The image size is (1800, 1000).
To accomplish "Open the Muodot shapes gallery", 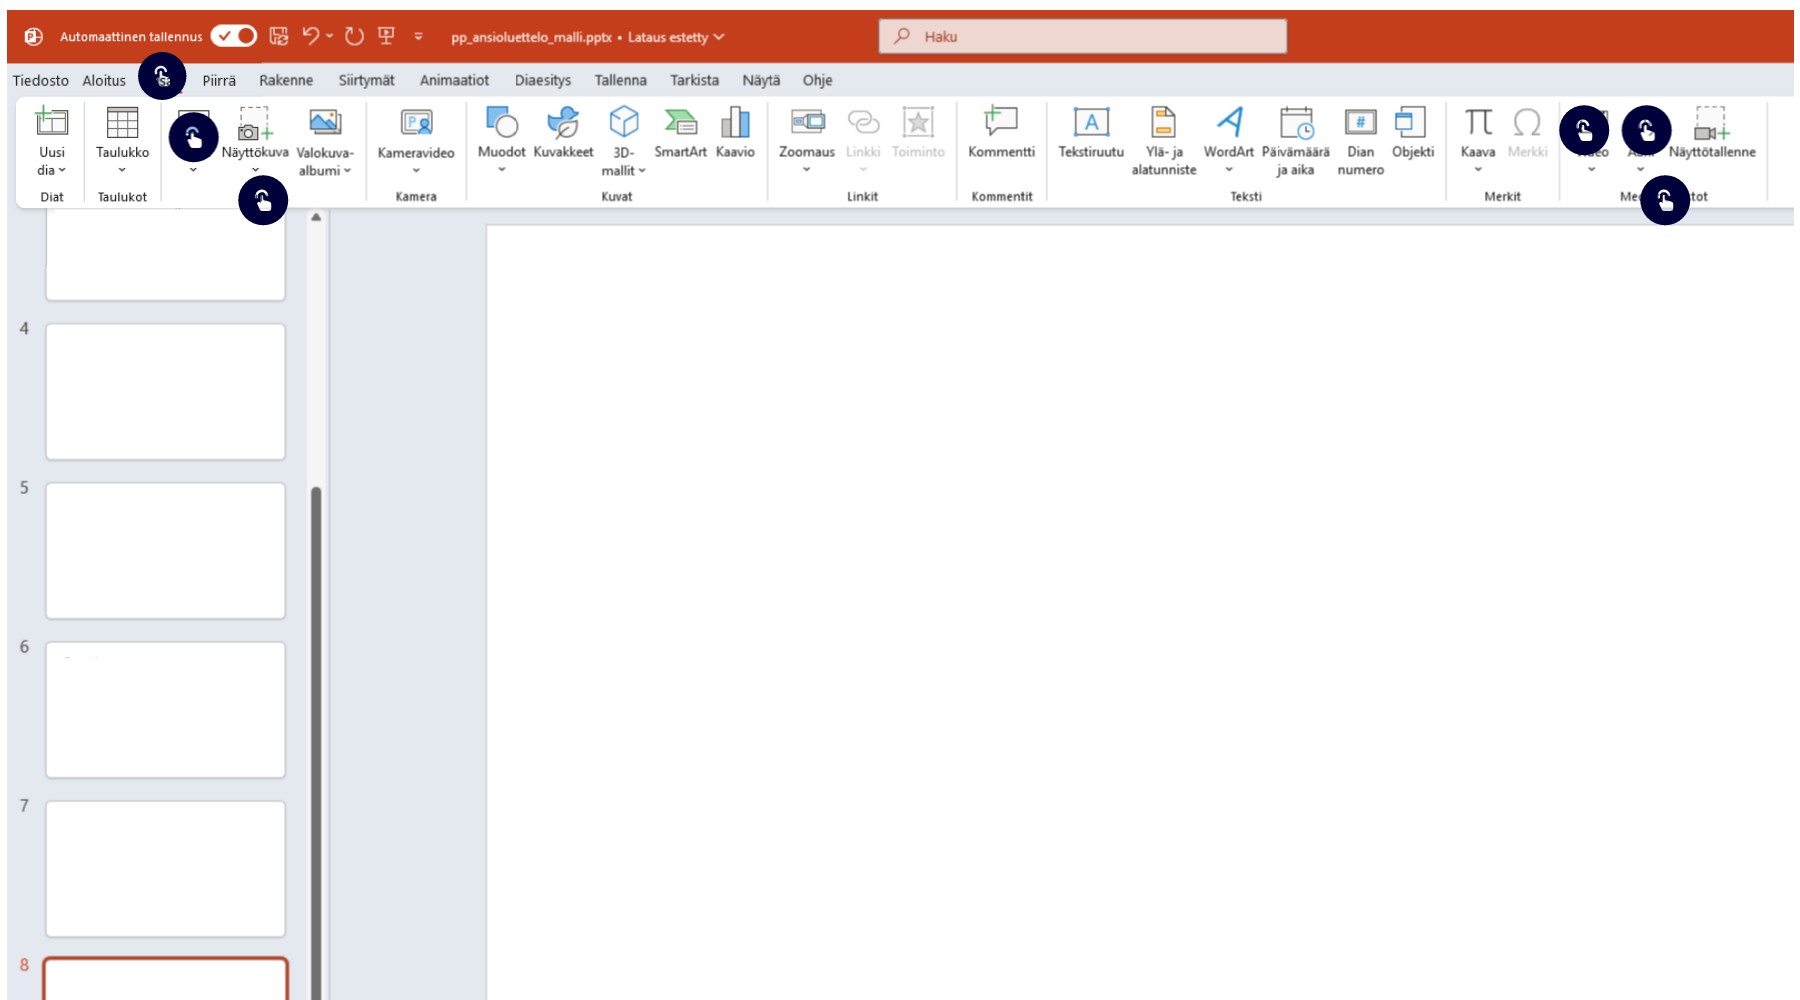I will (501, 123).
